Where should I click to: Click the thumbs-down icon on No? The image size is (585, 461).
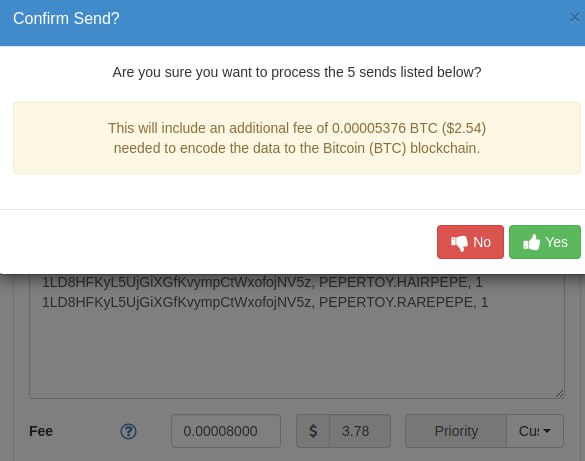pyautogui.click(x=459, y=243)
